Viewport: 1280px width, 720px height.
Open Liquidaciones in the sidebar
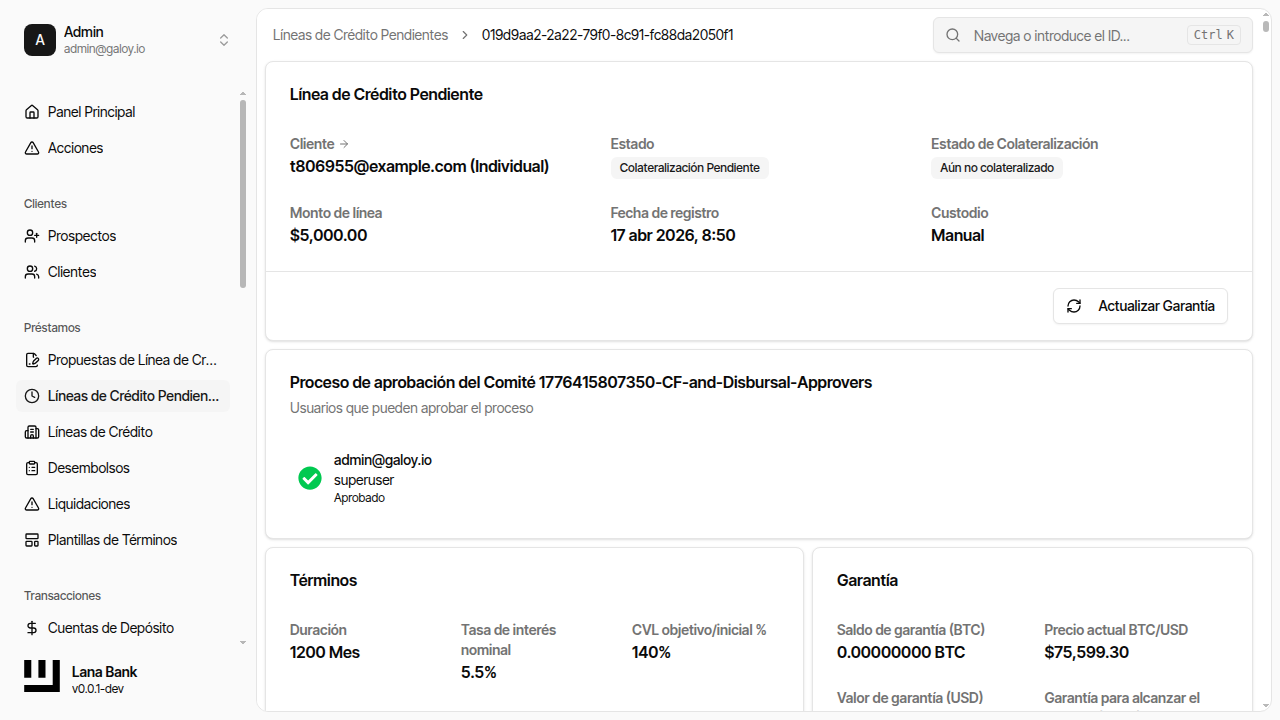click(x=89, y=504)
